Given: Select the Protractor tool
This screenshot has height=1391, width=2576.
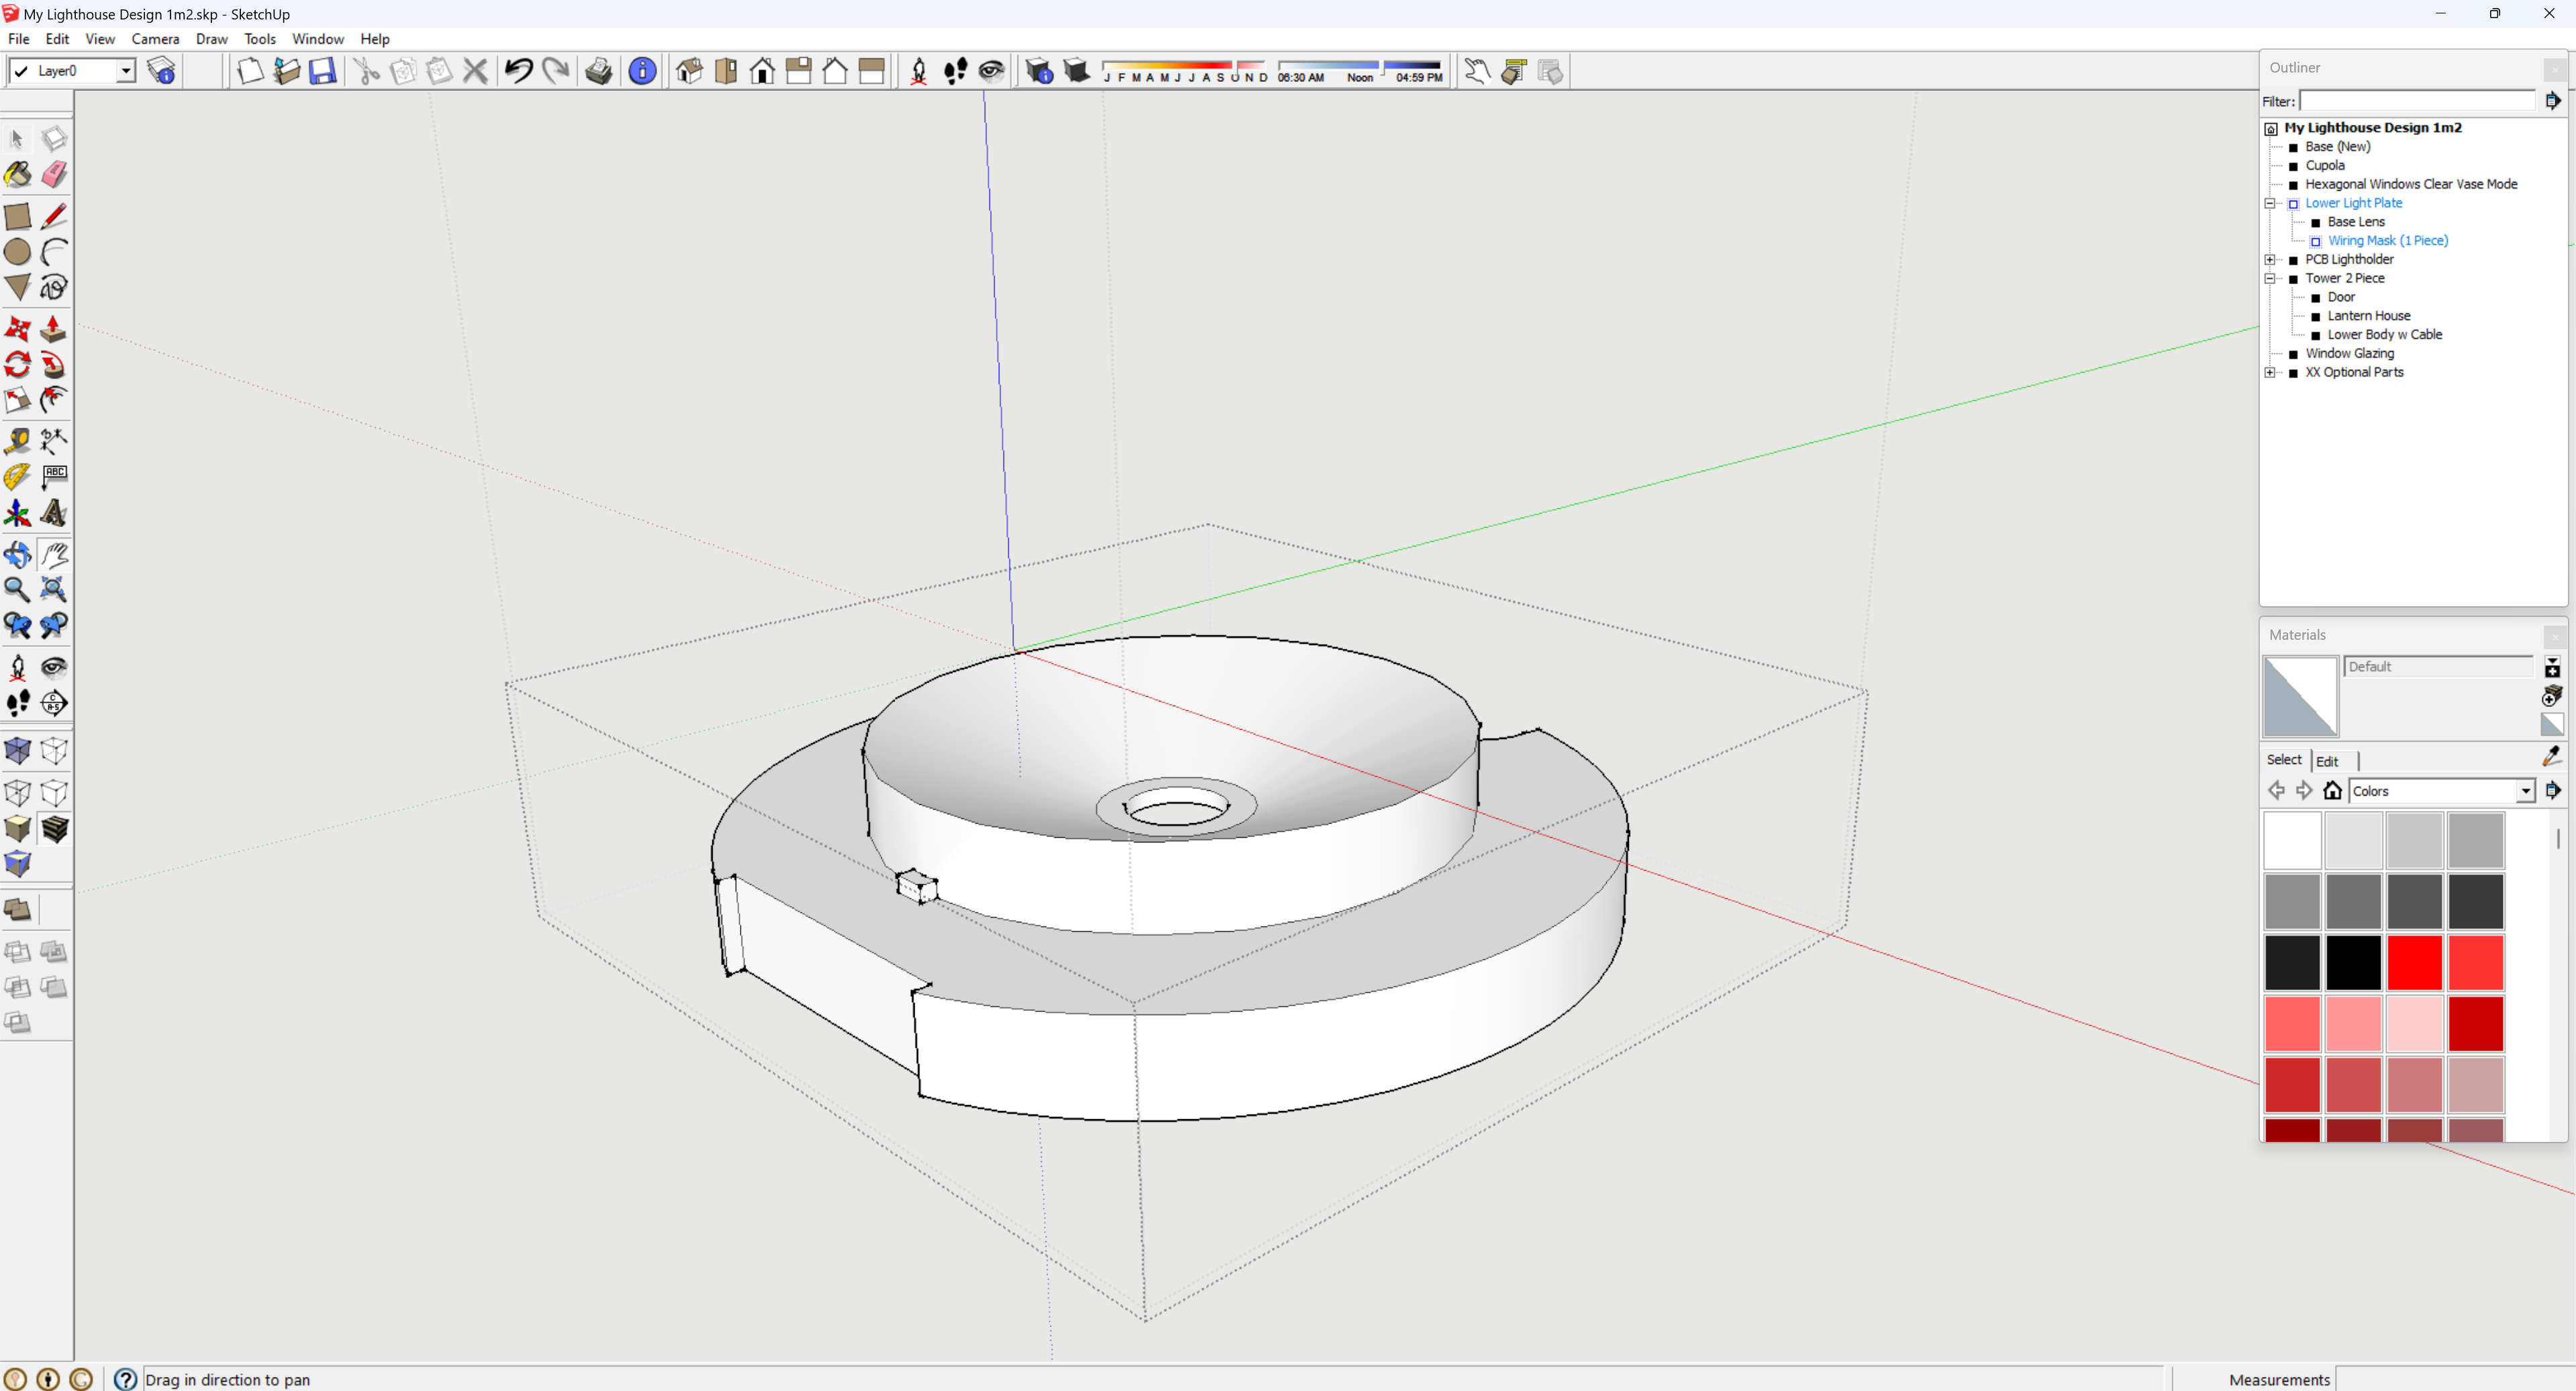Looking at the screenshot, I should [17, 477].
